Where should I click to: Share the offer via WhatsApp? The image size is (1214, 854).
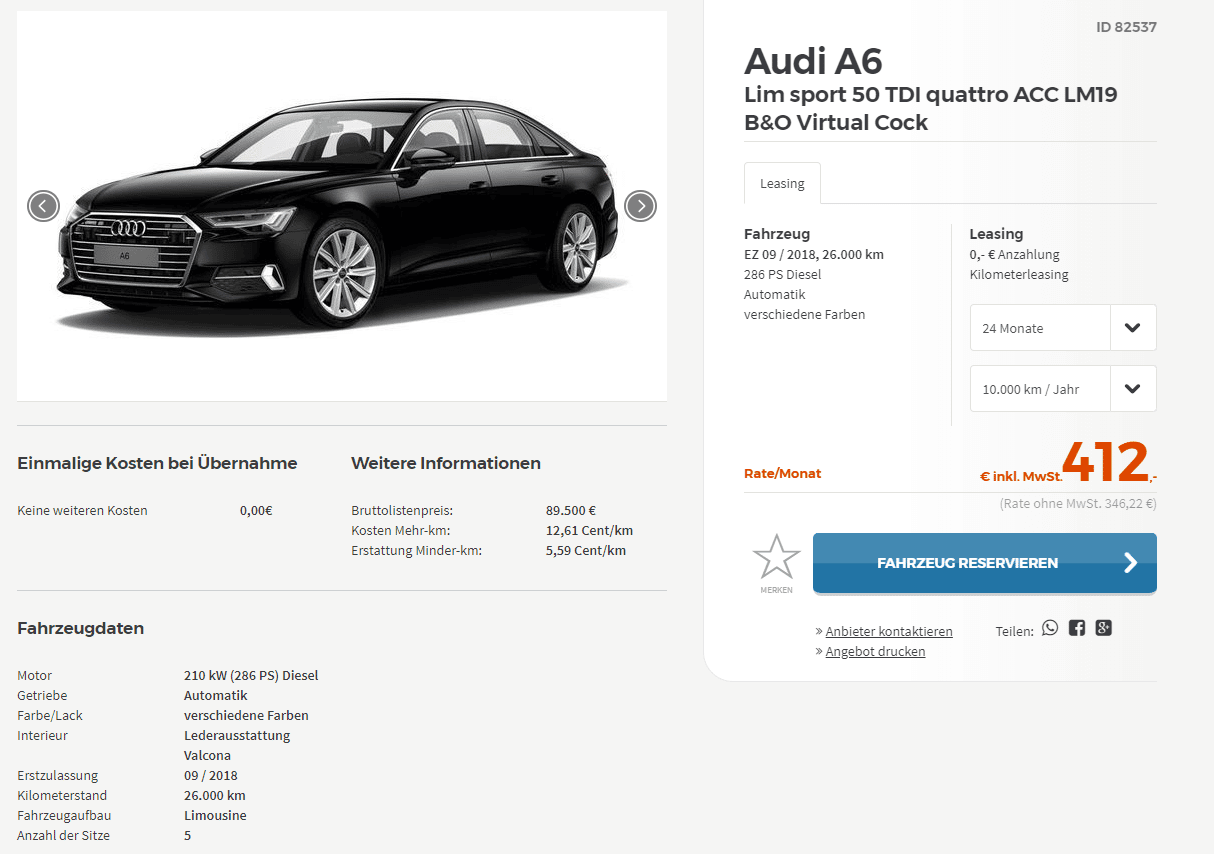pyautogui.click(x=1049, y=628)
